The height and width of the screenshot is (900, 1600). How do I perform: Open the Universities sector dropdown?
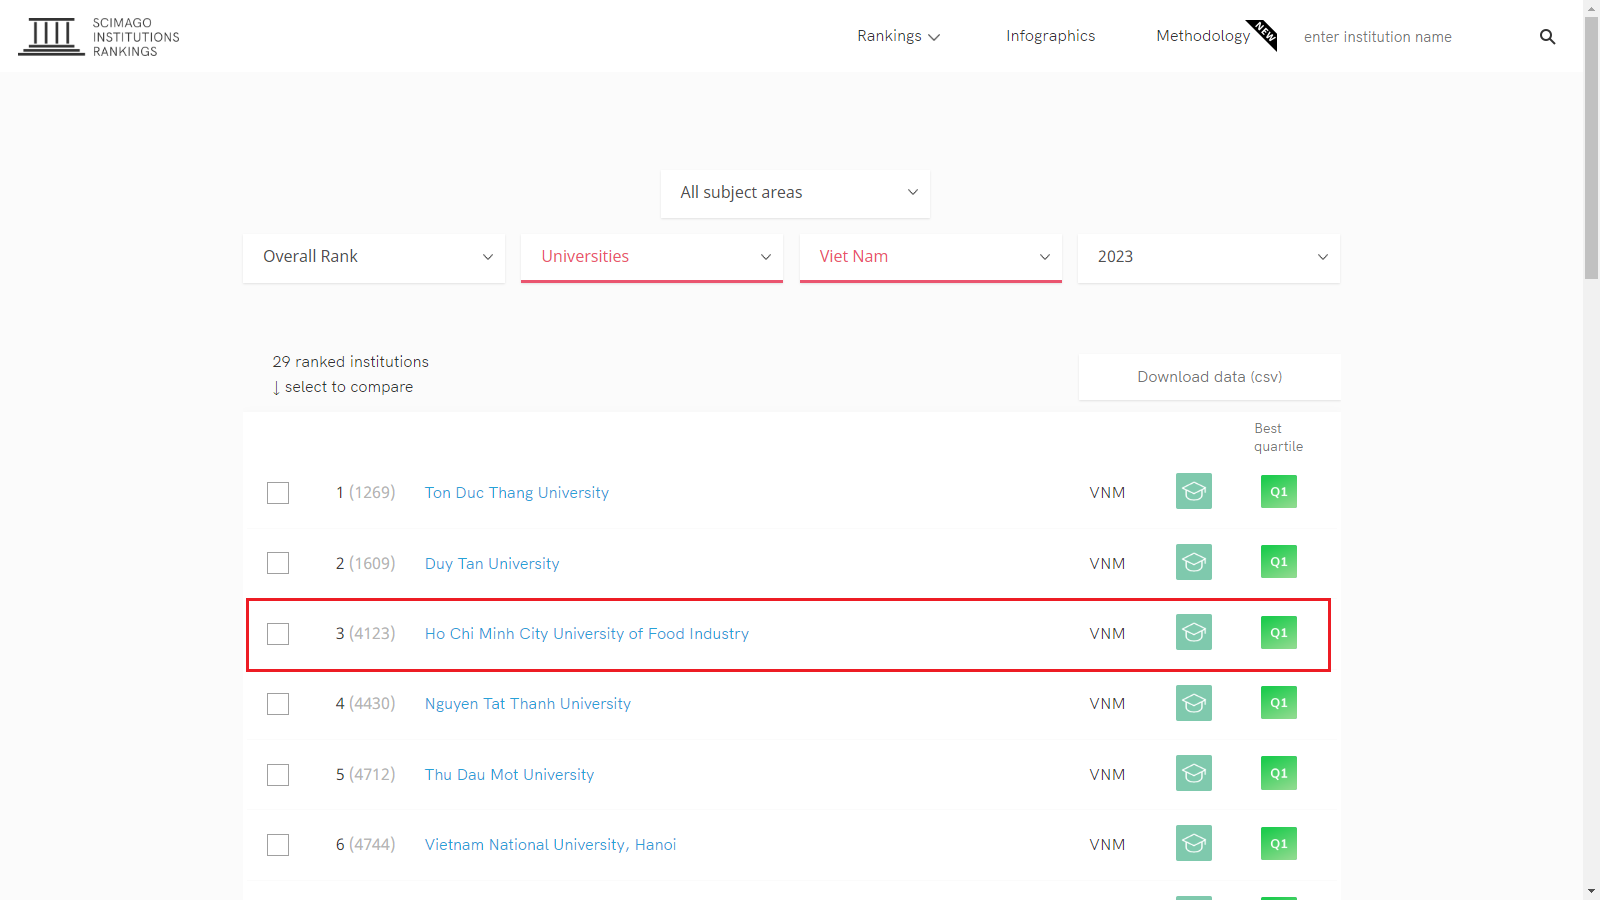tap(652, 258)
